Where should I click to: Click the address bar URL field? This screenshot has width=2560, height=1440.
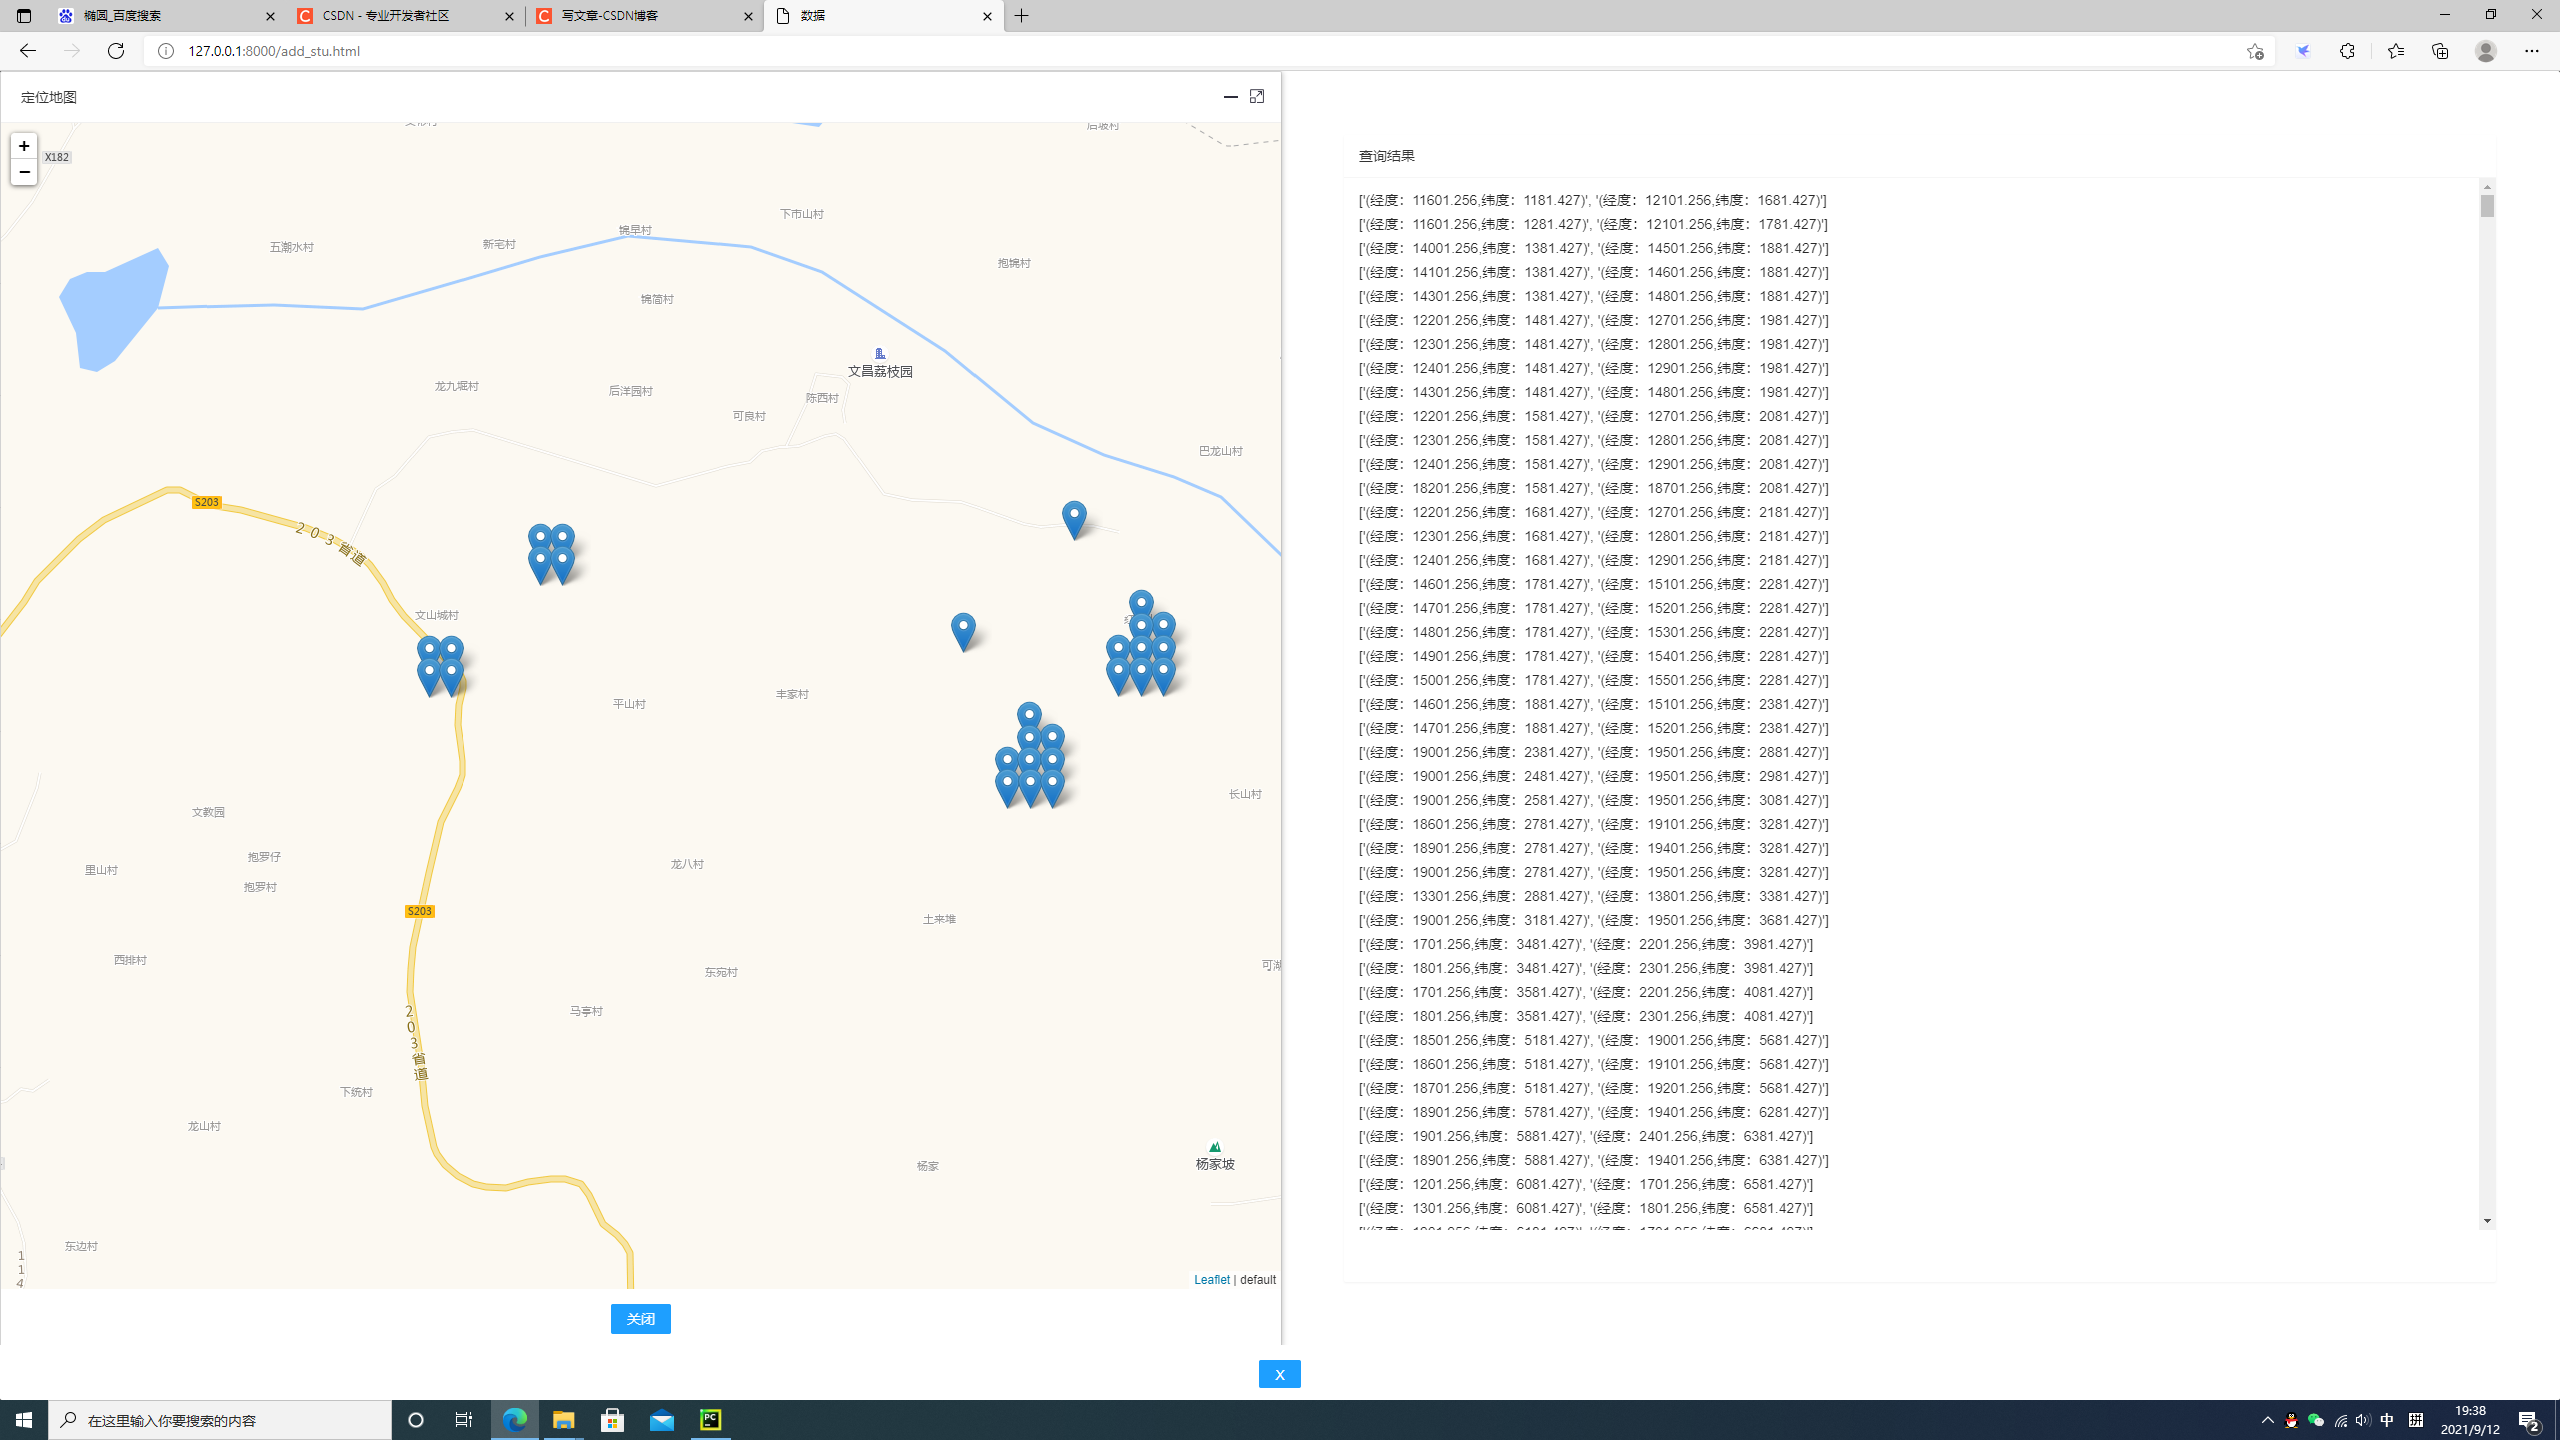pyautogui.click(x=1200, y=51)
